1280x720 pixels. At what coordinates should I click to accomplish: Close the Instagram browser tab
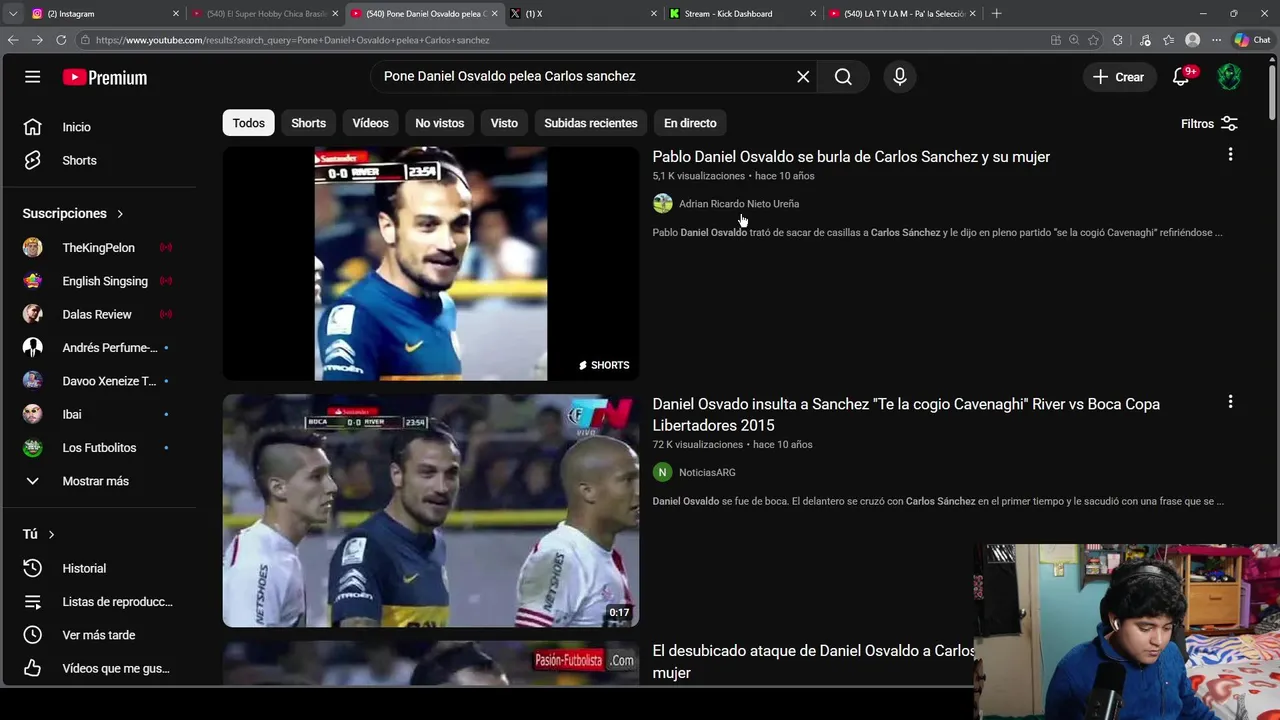[176, 14]
